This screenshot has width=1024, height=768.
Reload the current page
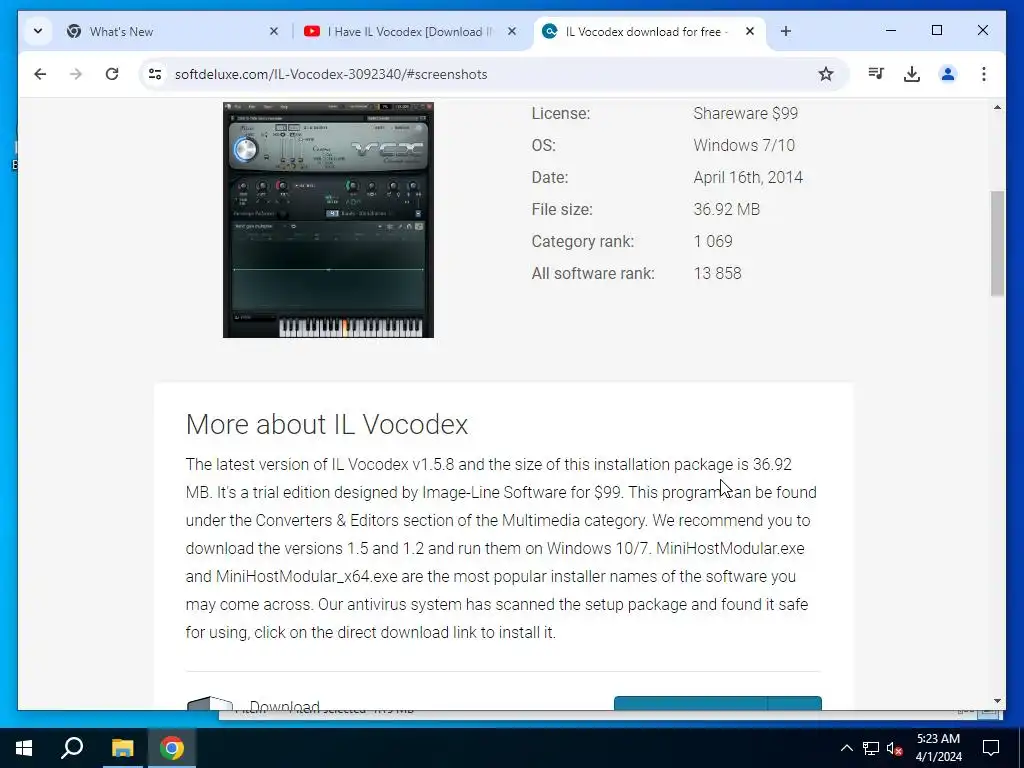(x=112, y=74)
